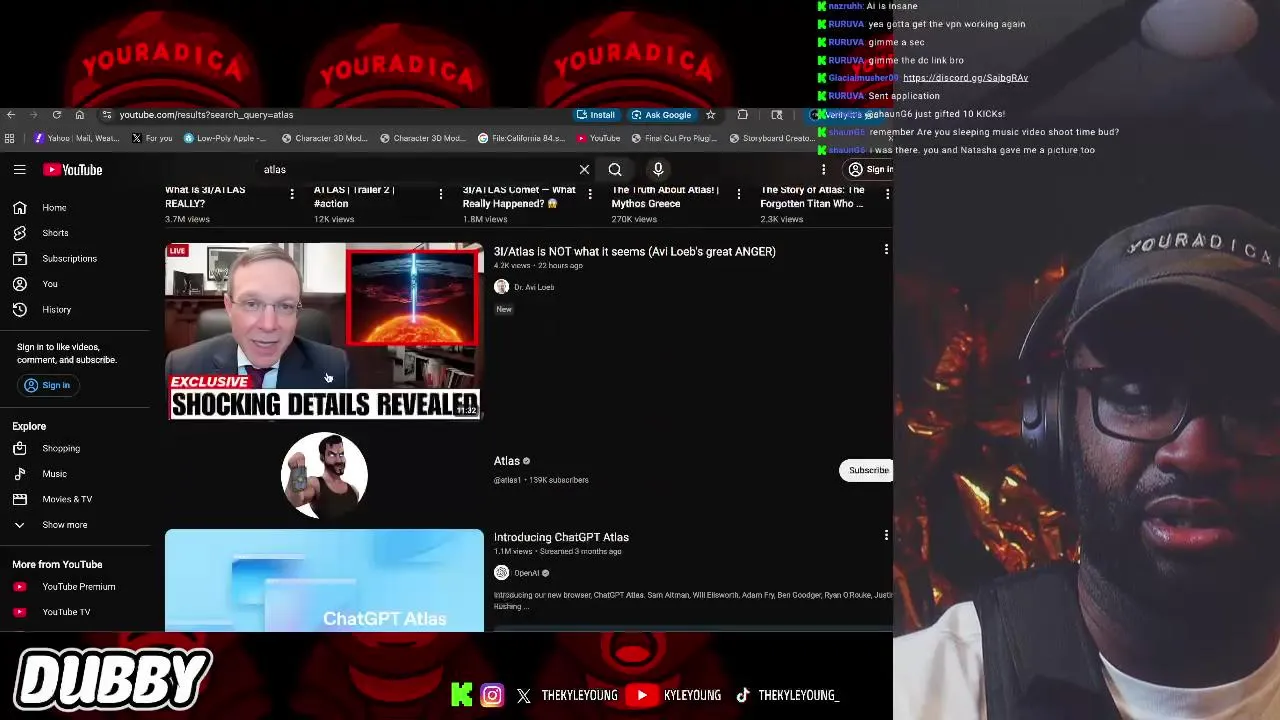Reload the browser page
This screenshot has height=720, width=1280.
pyautogui.click(x=57, y=115)
